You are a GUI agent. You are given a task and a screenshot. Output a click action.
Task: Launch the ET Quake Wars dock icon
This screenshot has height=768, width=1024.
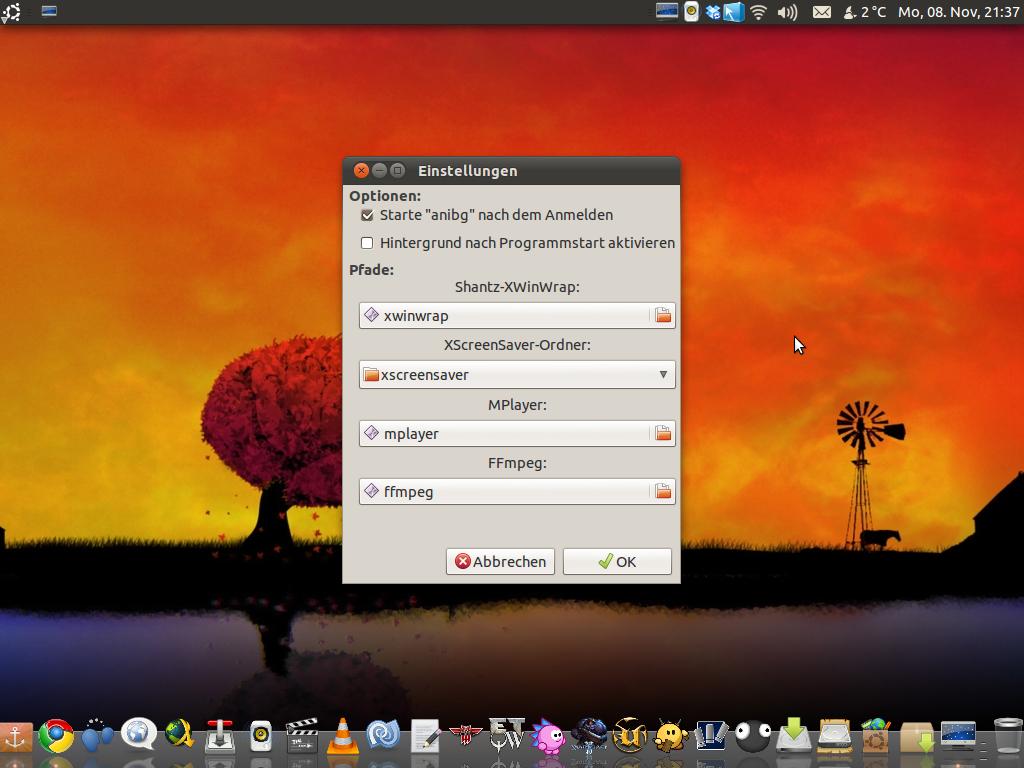coord(506,736)
